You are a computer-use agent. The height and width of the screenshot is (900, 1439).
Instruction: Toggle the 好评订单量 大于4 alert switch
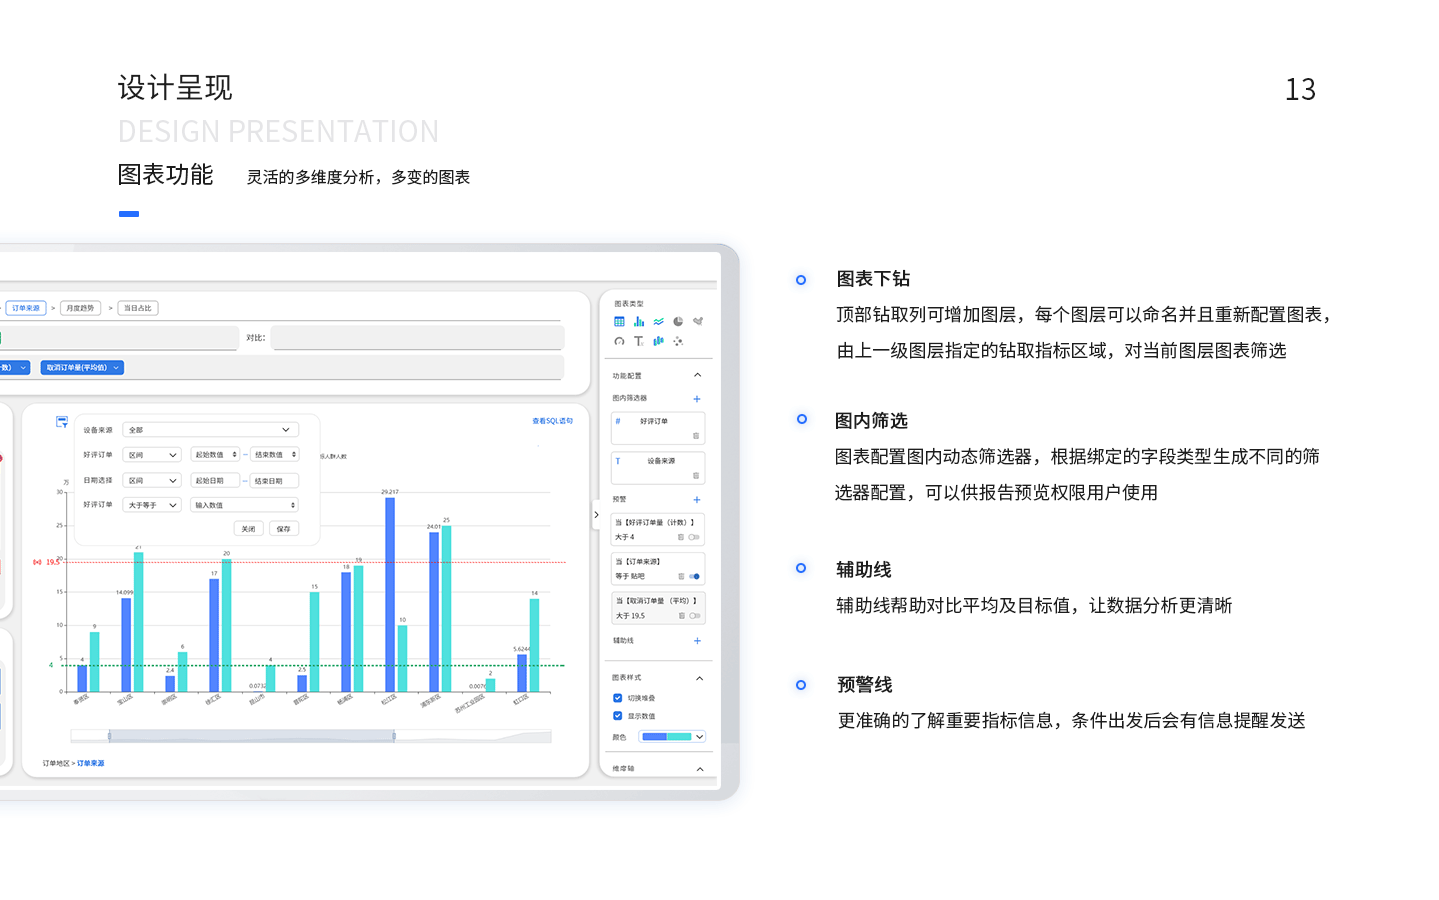coord(694,537)
